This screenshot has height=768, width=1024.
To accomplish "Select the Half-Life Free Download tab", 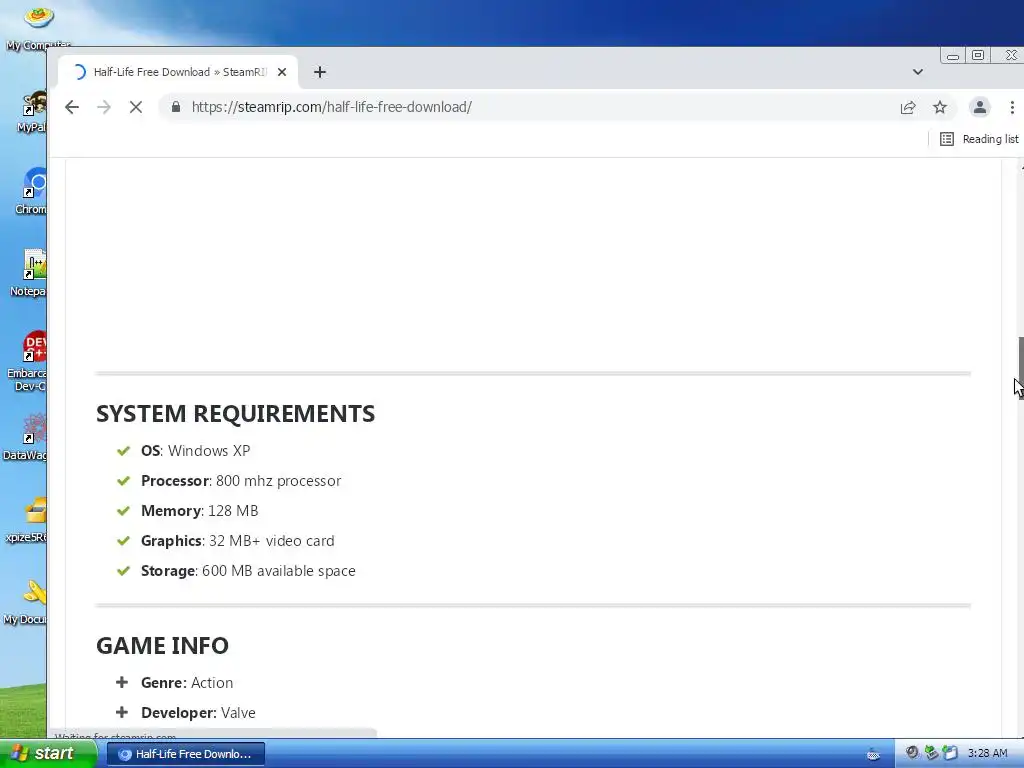I will [178, 72].
